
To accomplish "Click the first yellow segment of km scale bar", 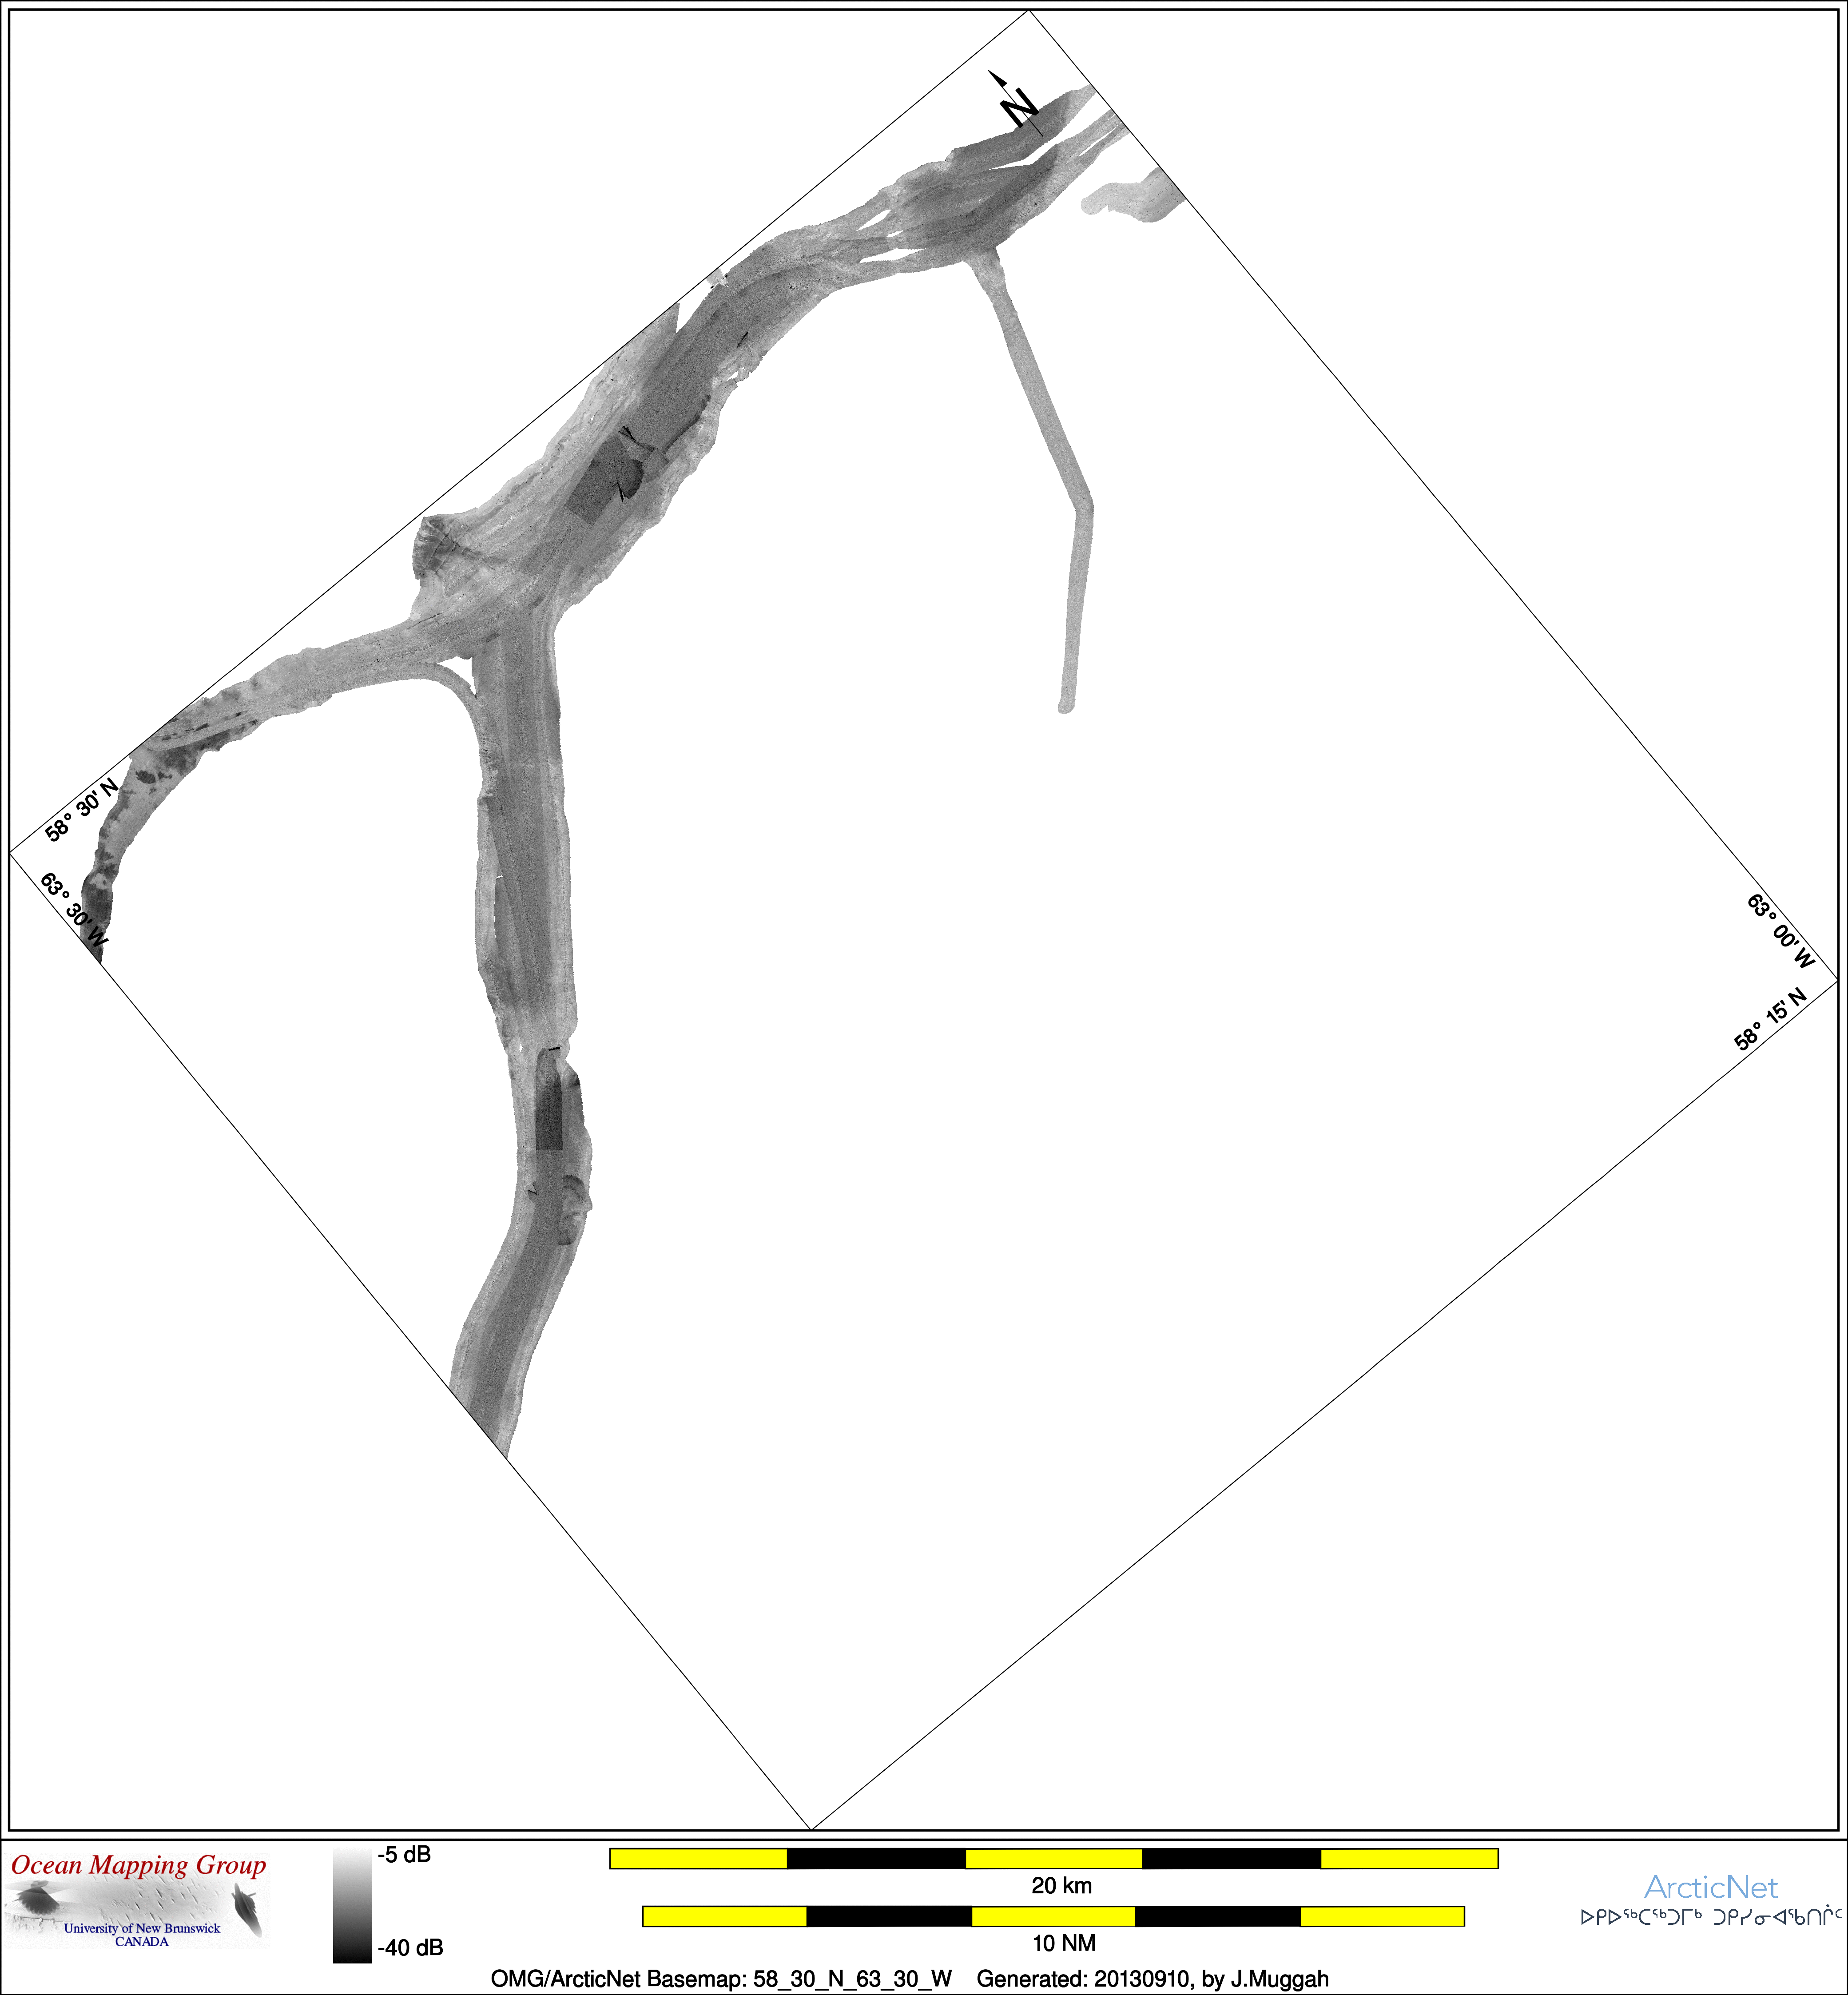I will tap(698, 1858).
